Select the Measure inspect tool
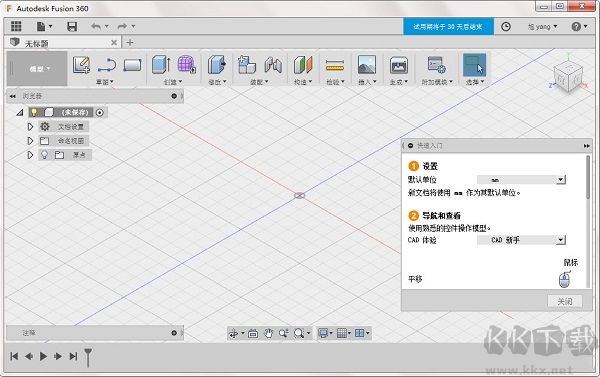 (335, 65)
